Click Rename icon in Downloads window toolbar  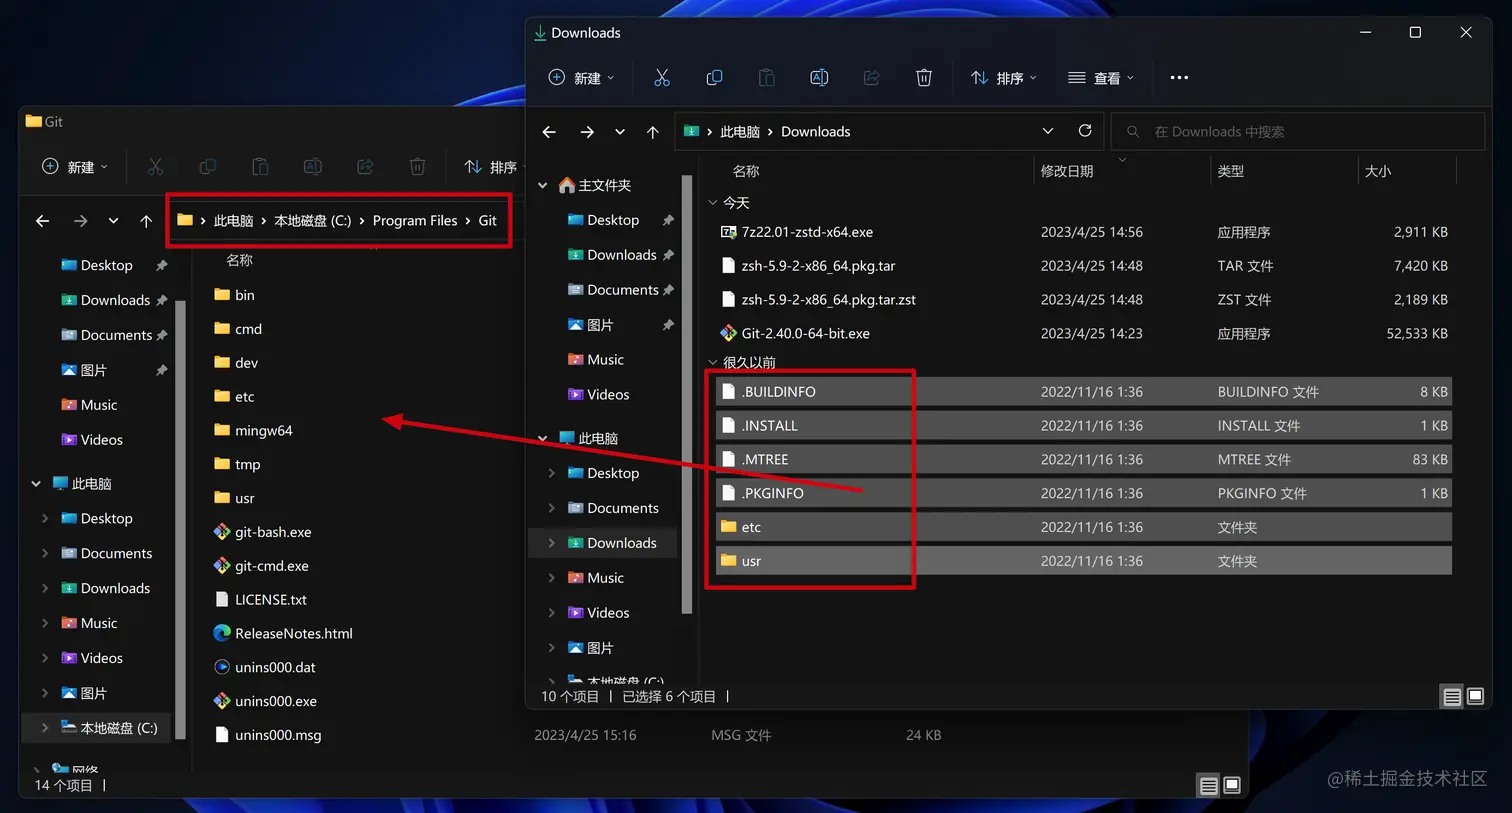[819, 78]
